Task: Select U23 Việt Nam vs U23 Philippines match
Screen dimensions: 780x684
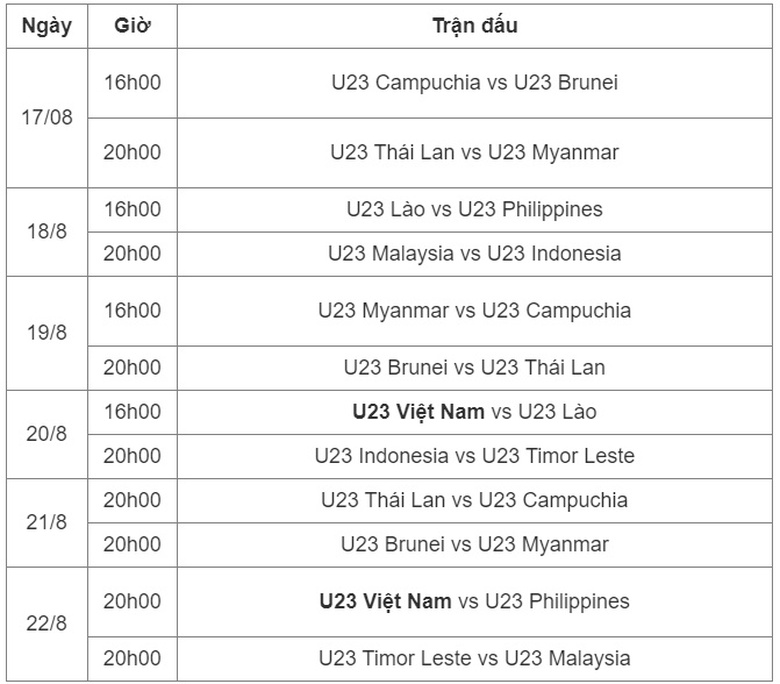Action: coord(474,601)
